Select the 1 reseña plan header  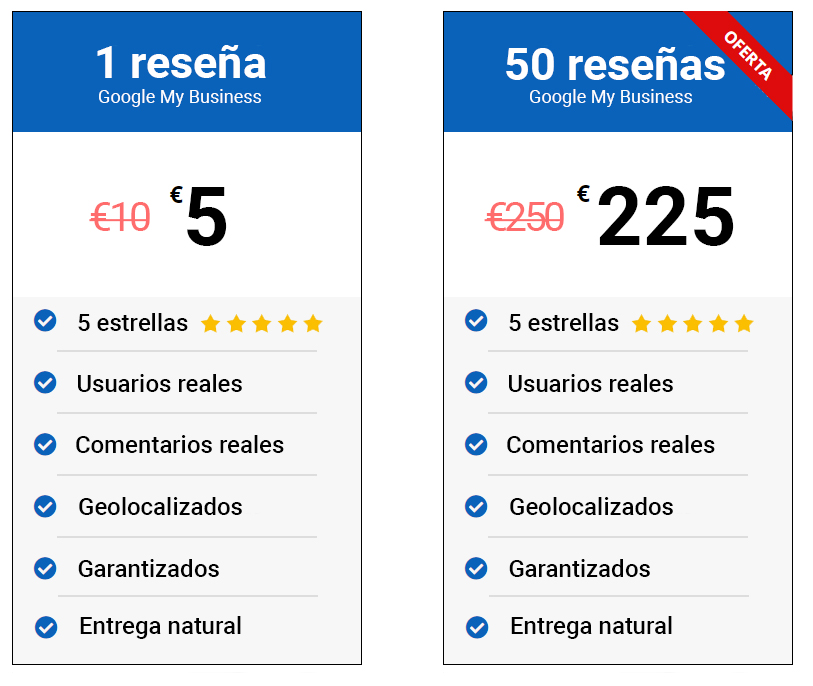187,72
